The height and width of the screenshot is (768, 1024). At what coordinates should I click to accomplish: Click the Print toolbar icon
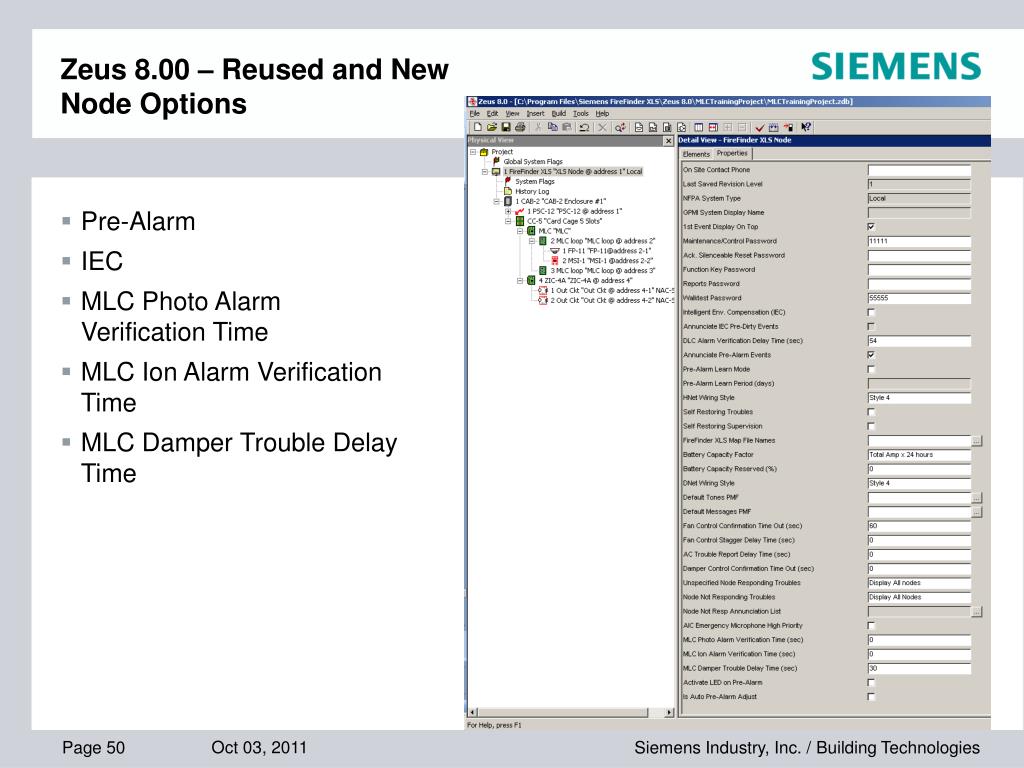tap(520, 127)
